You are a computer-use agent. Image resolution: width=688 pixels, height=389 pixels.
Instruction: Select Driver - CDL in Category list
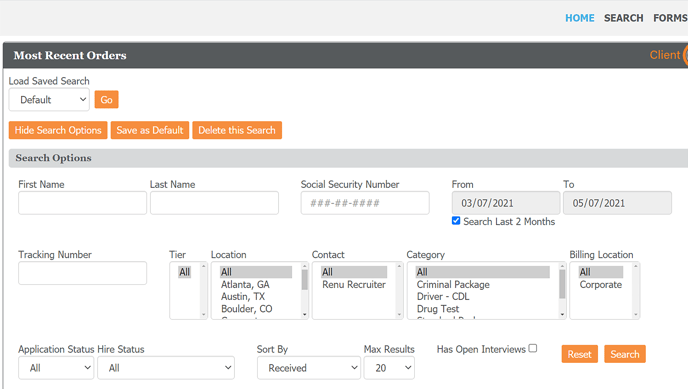pyautogui.click(x=443, y=296)
